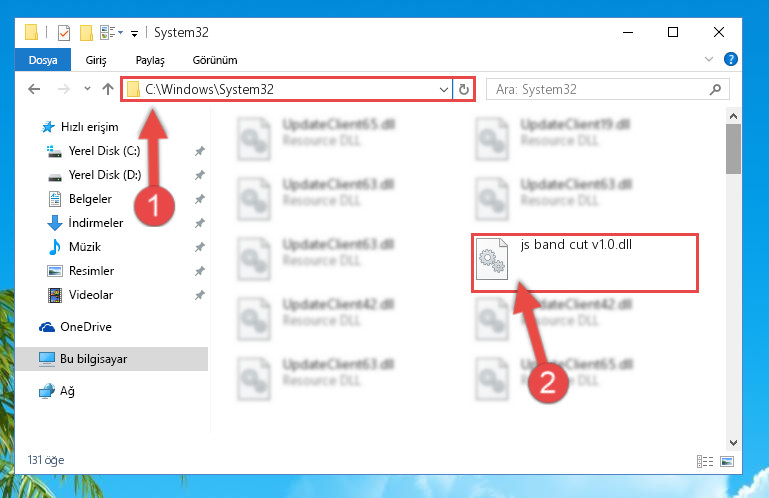
Task: Open the Görünüm ribbon tab
Action: click(215, 60)
